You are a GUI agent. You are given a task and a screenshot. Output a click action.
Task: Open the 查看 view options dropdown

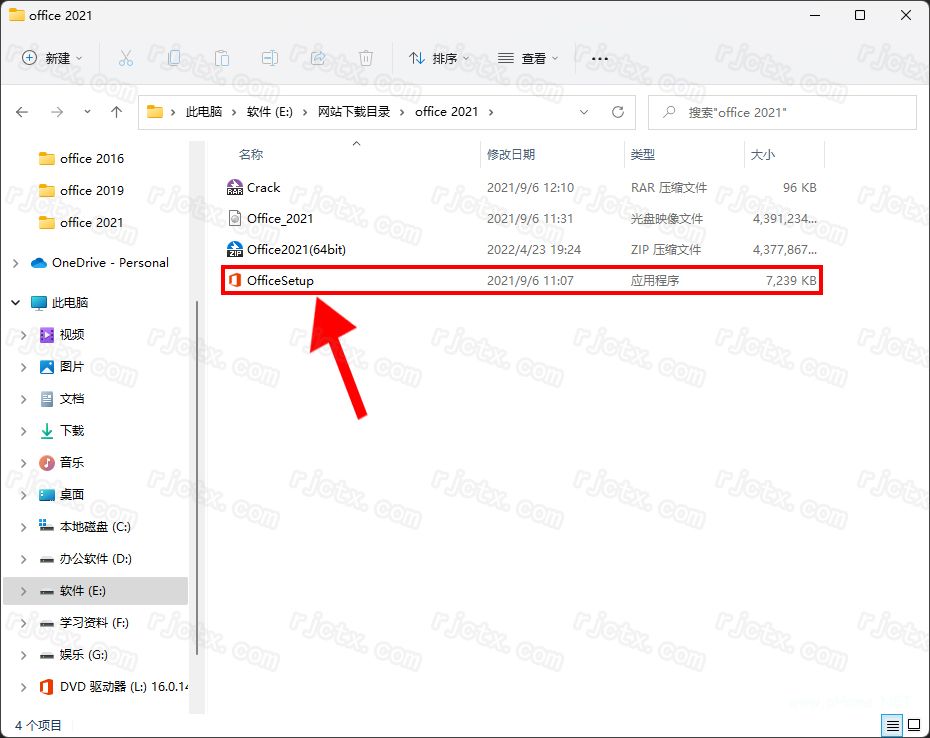(526, 59)
